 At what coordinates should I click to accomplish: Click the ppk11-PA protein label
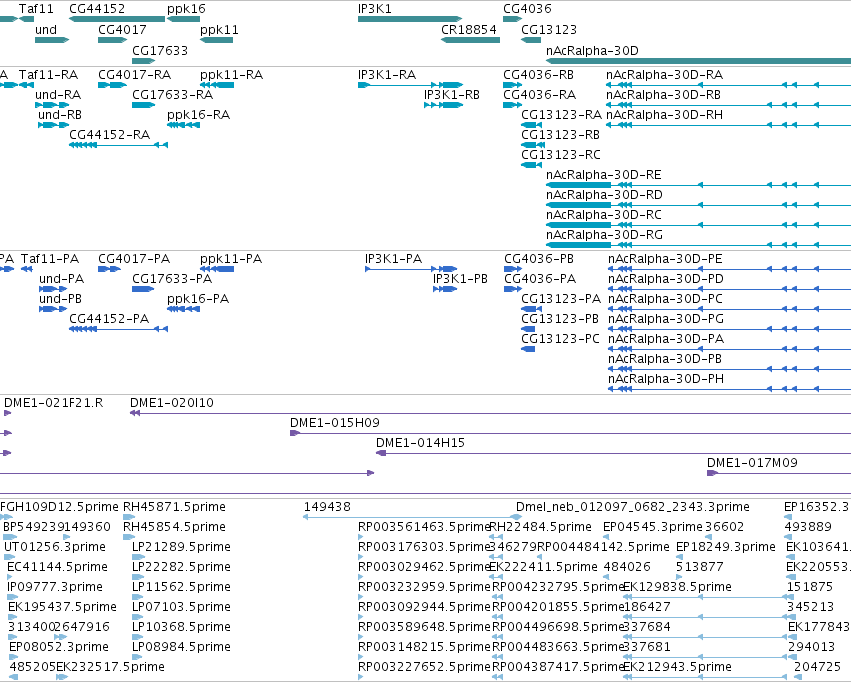coord(231,260)
